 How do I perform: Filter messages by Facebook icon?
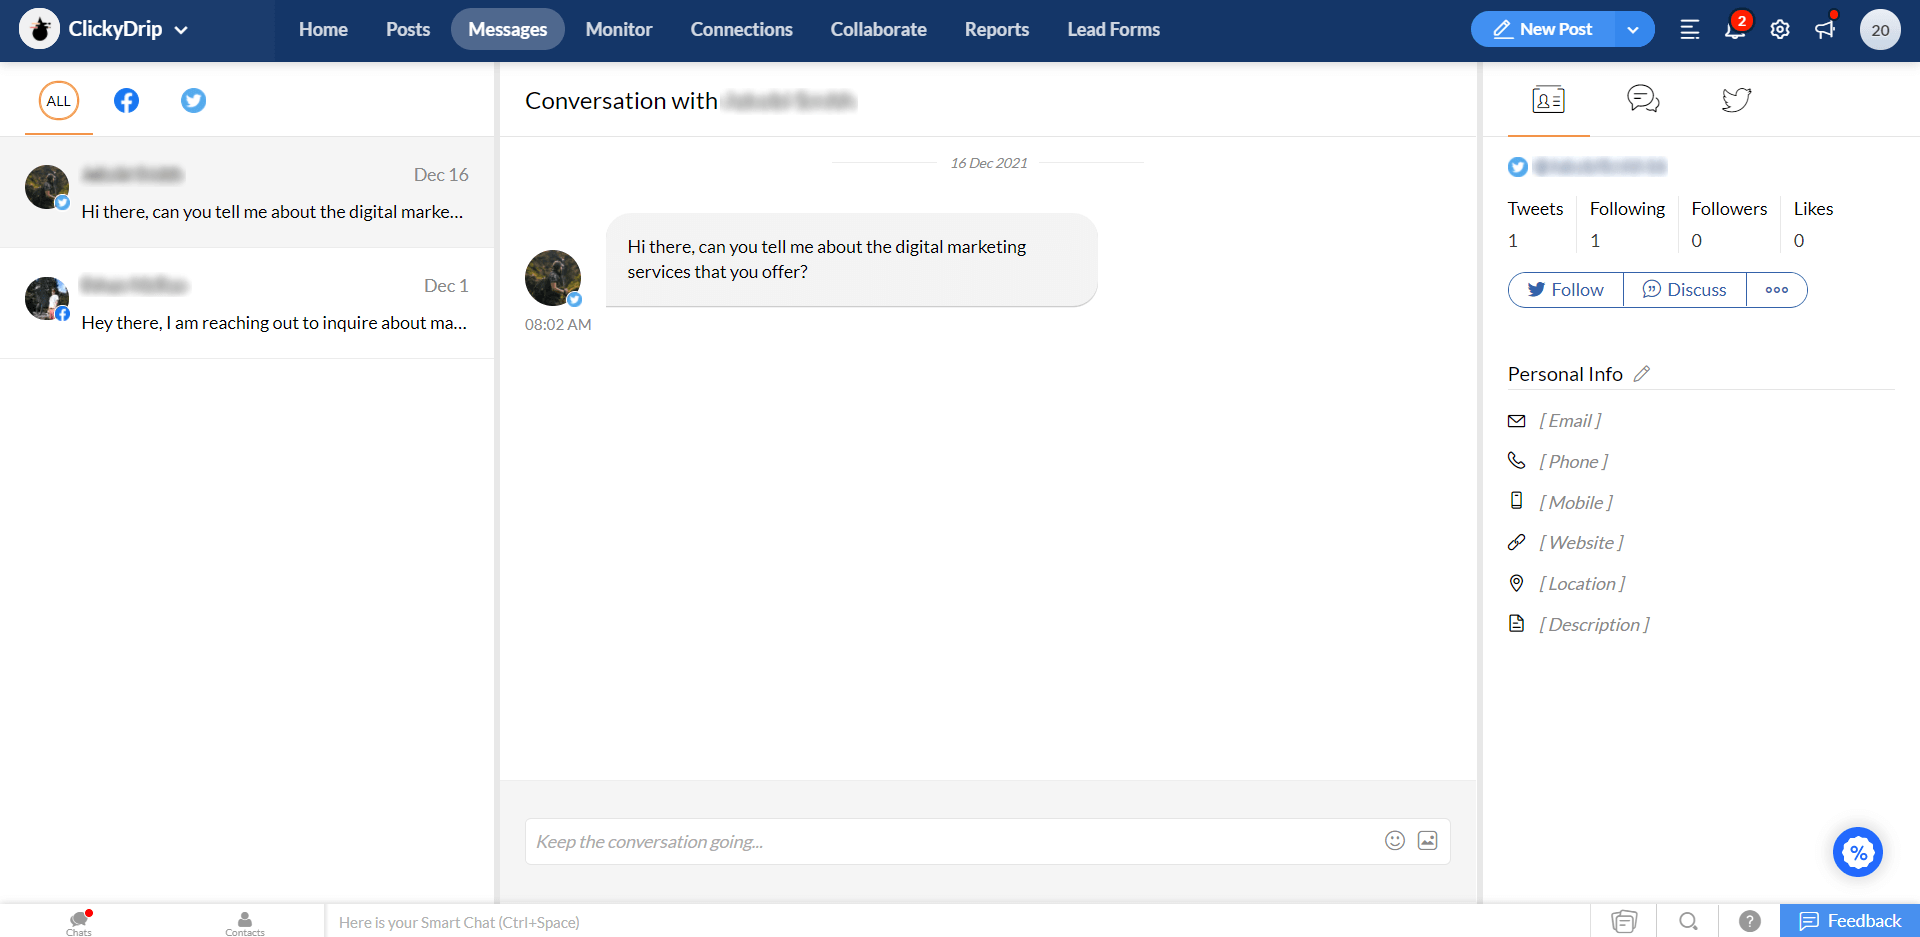tap(126, 101)
